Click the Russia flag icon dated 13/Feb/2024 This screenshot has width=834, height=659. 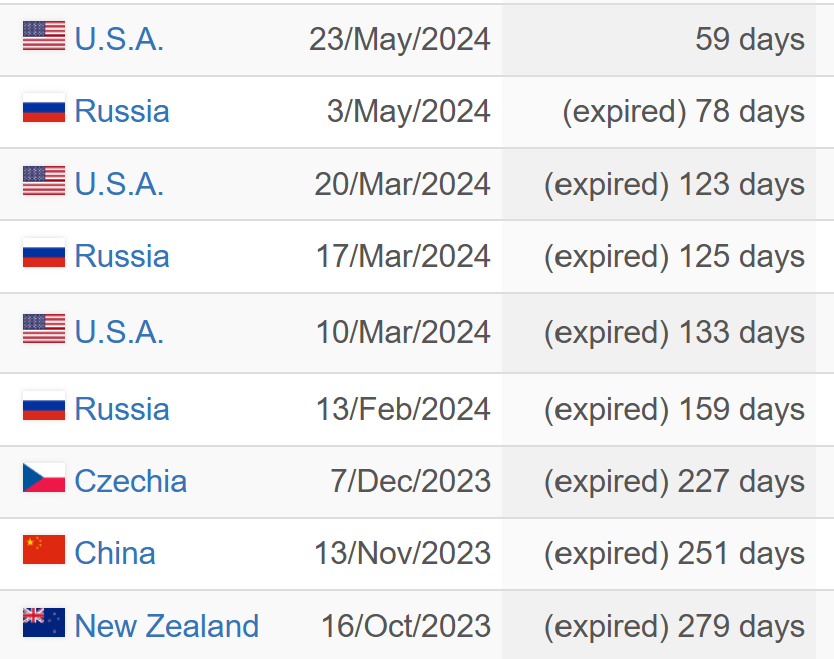[x=44, y=405]
